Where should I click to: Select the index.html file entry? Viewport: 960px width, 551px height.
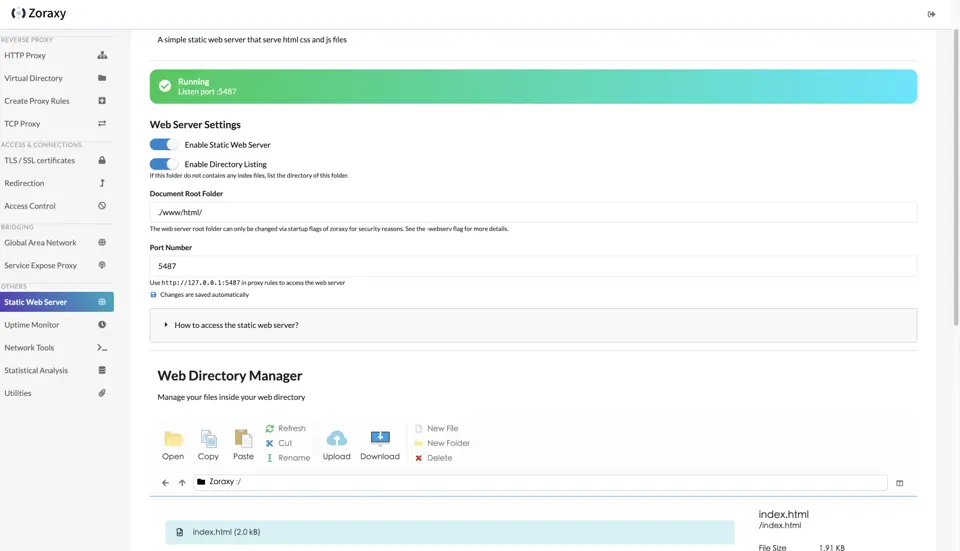(449, 532)
